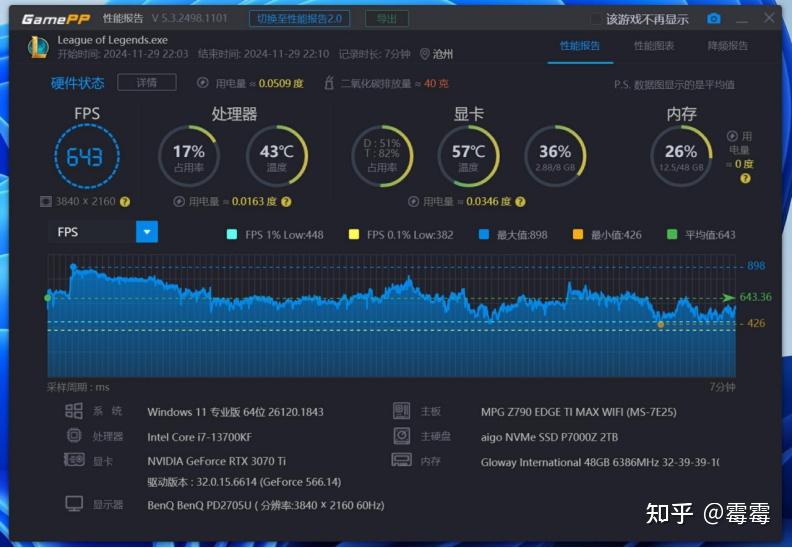Click the power icon next to 用电量 0.0509 度
This screenshot has height=548, width=792.
[x=203, y=83]
